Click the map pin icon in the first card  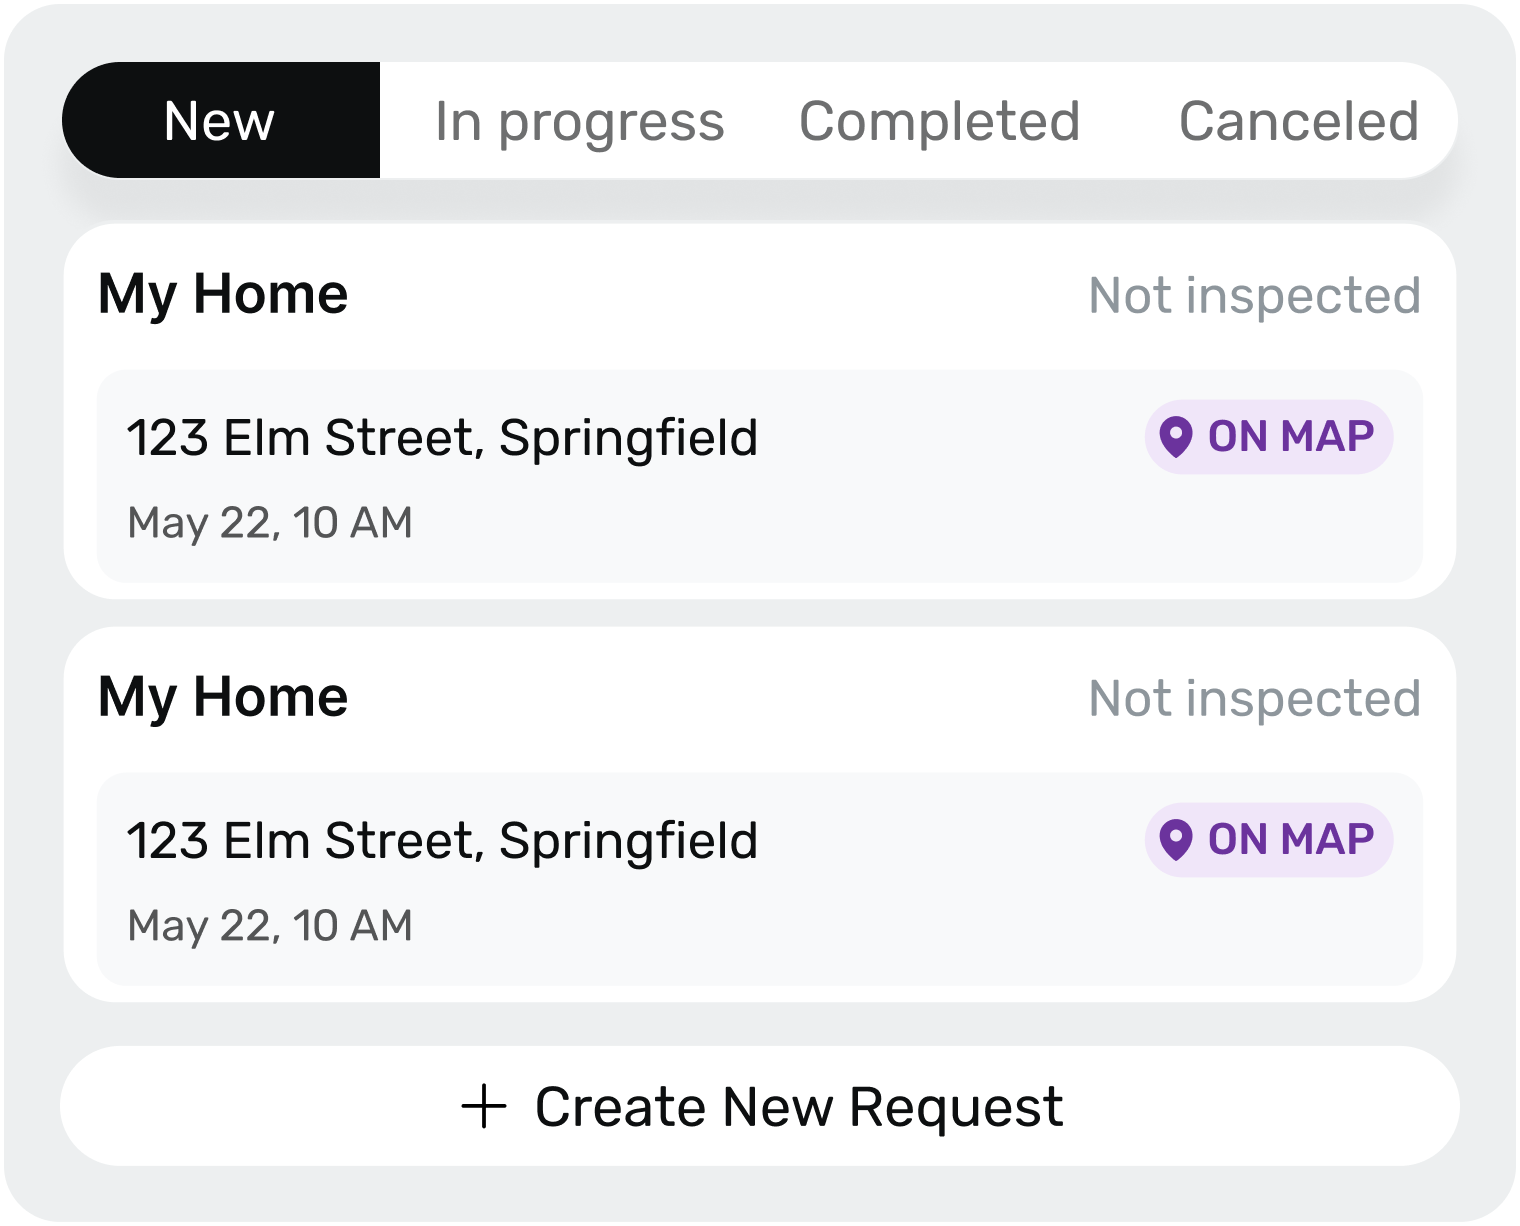click(x=1176, y=437)
